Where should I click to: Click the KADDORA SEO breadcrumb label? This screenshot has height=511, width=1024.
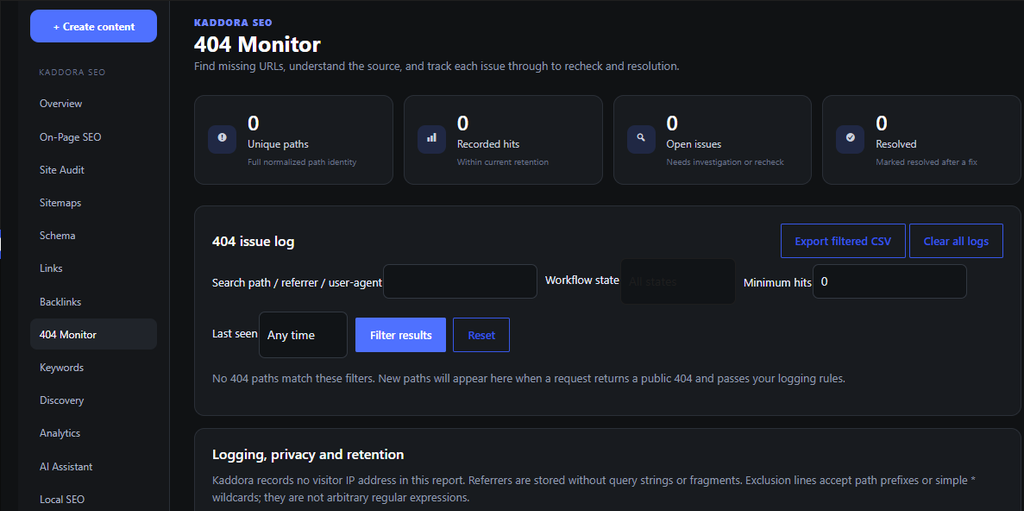click(x=233, y=23)
